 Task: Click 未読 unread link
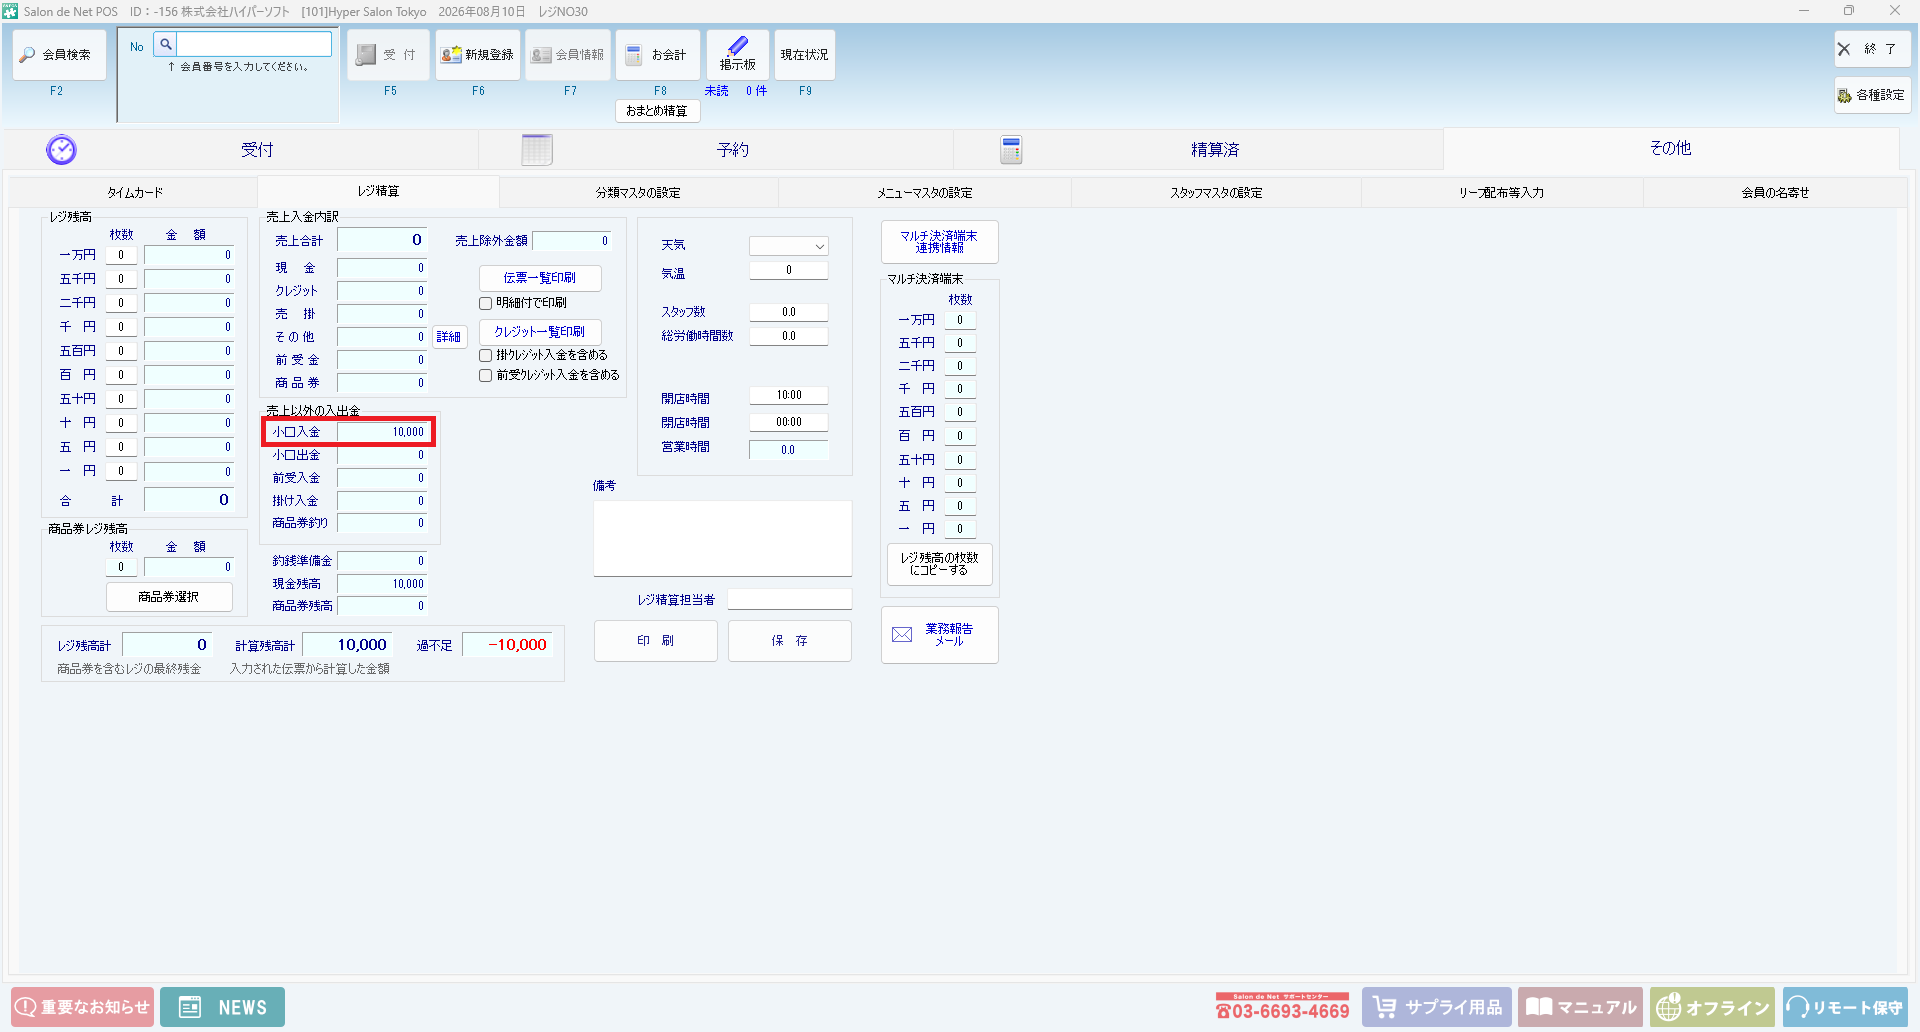point(717,91)
